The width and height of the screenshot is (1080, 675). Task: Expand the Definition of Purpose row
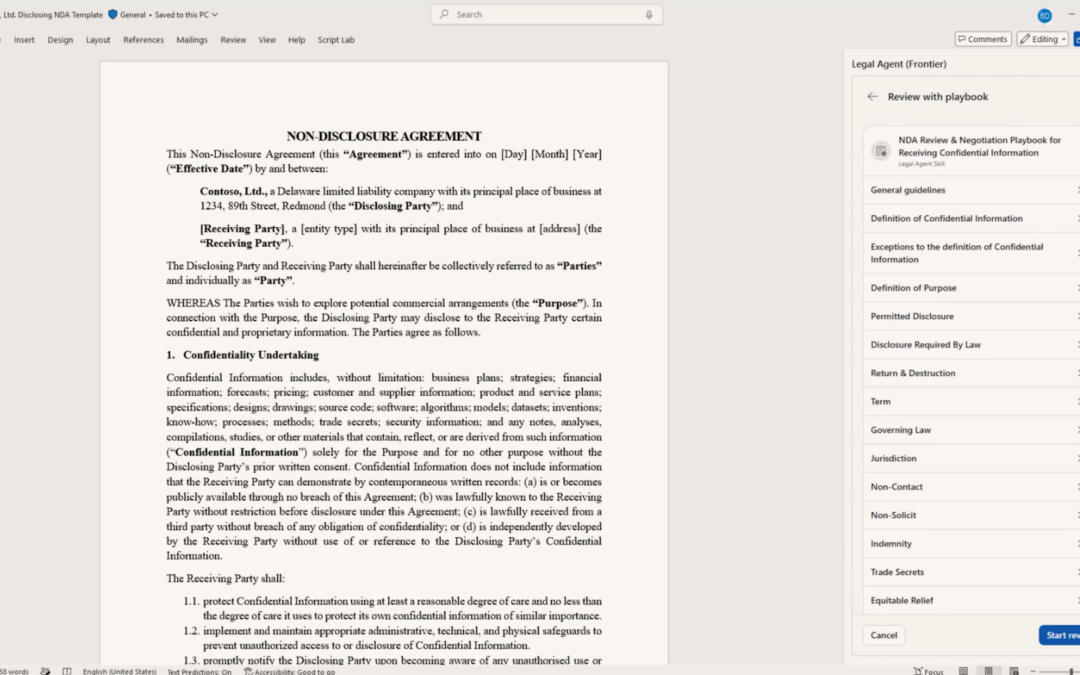(x=971, y=288)
